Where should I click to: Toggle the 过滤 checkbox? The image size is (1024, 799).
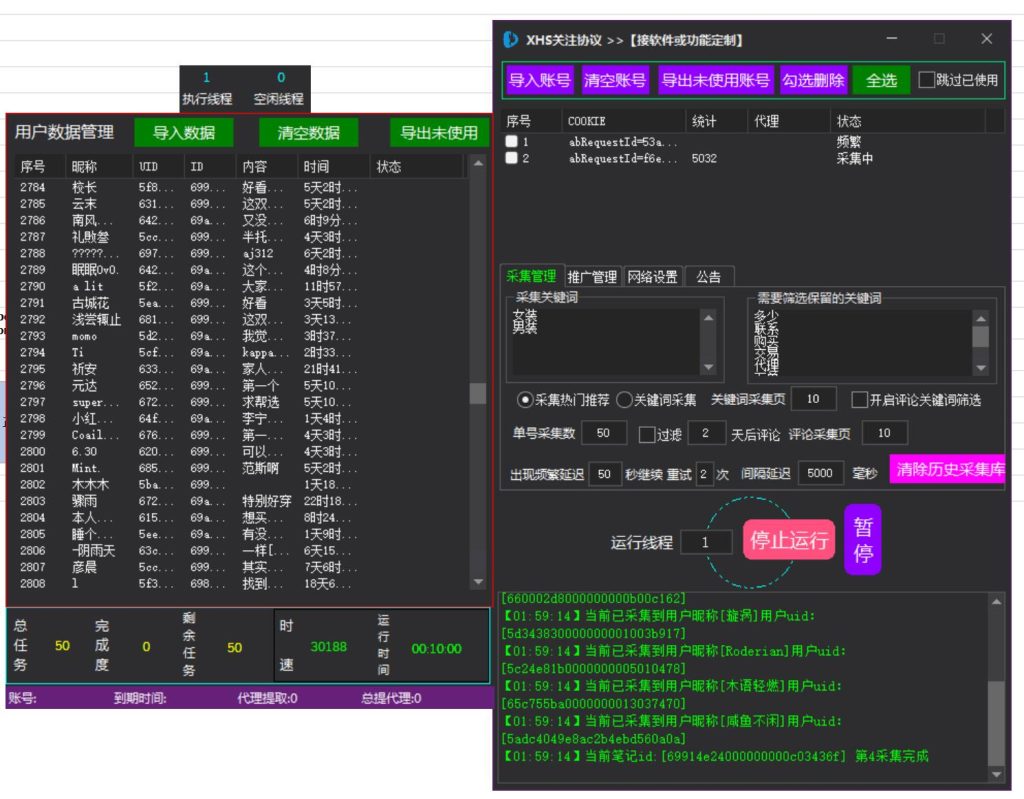(647, 434)
